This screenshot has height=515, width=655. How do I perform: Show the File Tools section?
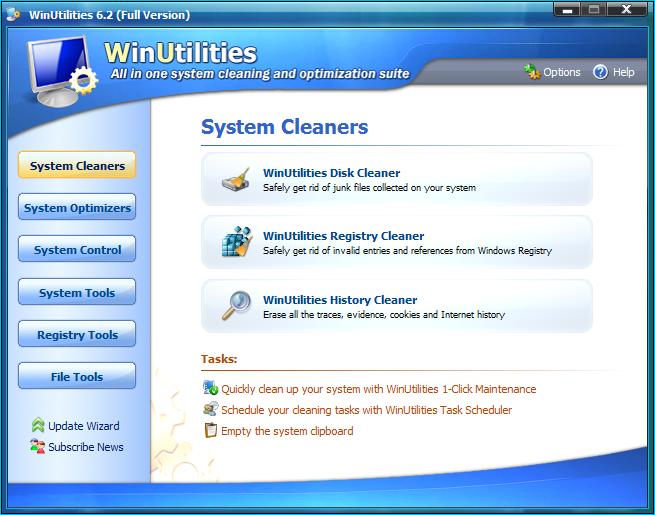(77, 377)
